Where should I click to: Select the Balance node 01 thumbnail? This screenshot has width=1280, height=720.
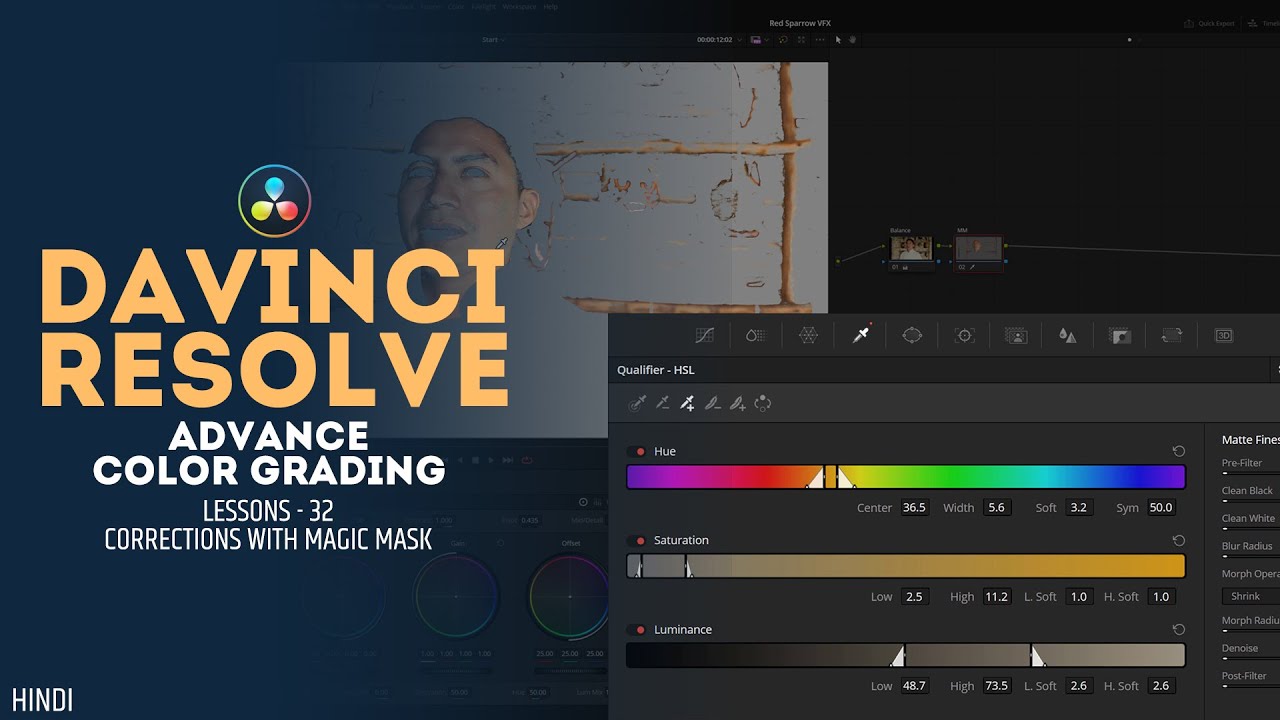[x=911, y=248]
